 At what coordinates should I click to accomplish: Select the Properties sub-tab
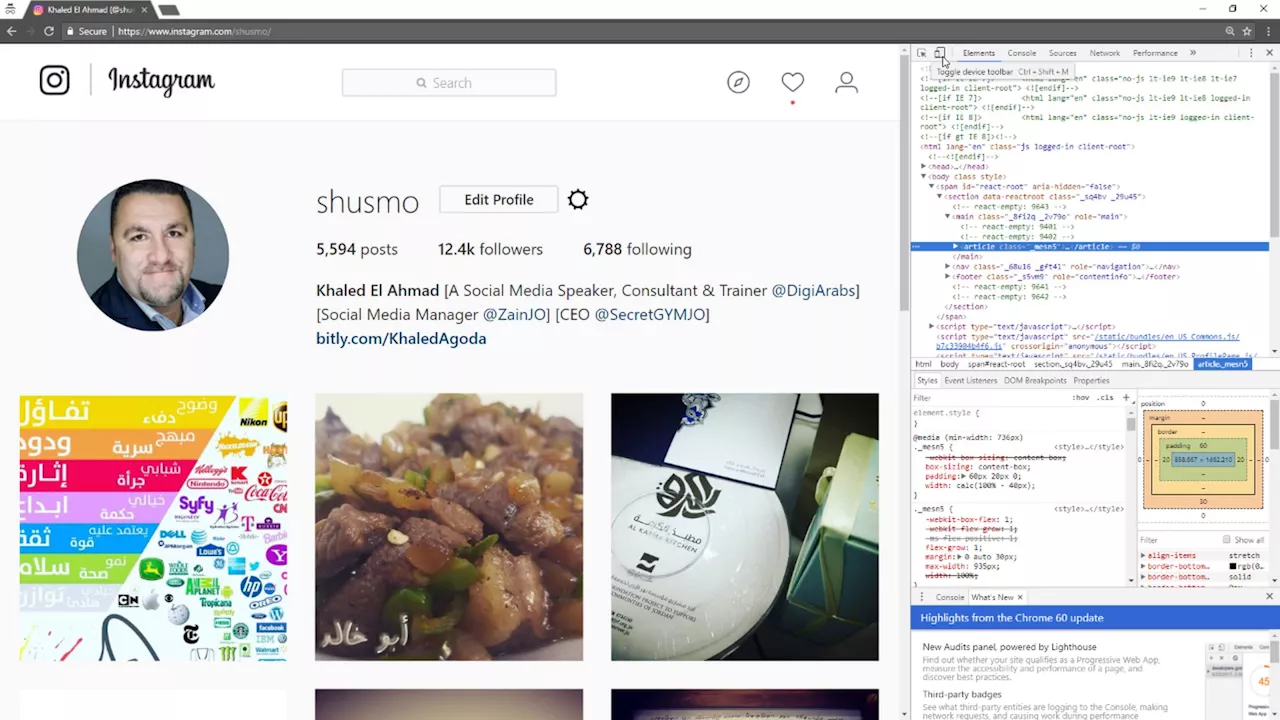[x=1091, y=381]
